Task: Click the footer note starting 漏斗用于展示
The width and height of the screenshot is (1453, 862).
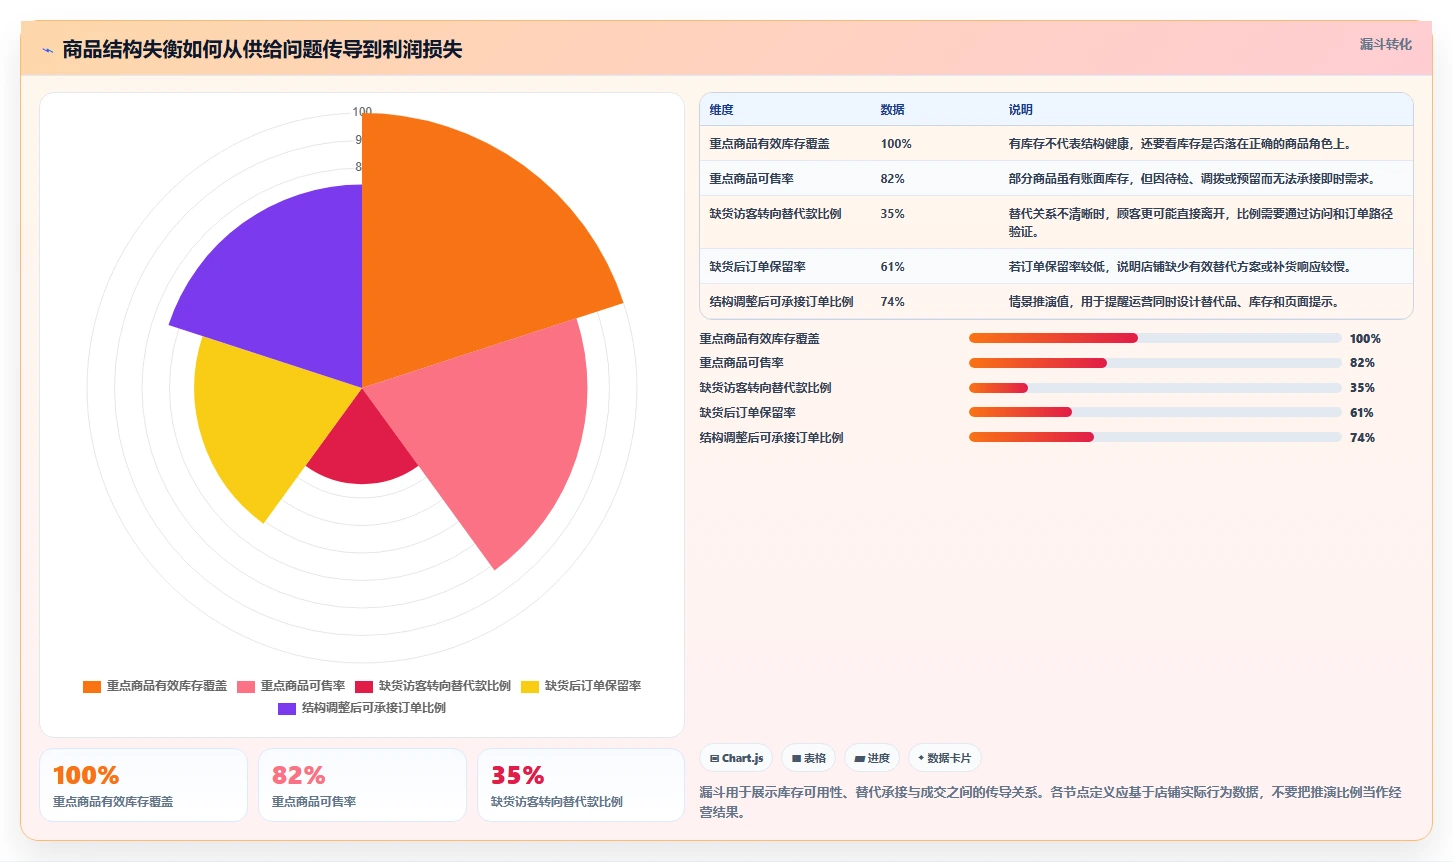Action: [x=1050, y=802]
